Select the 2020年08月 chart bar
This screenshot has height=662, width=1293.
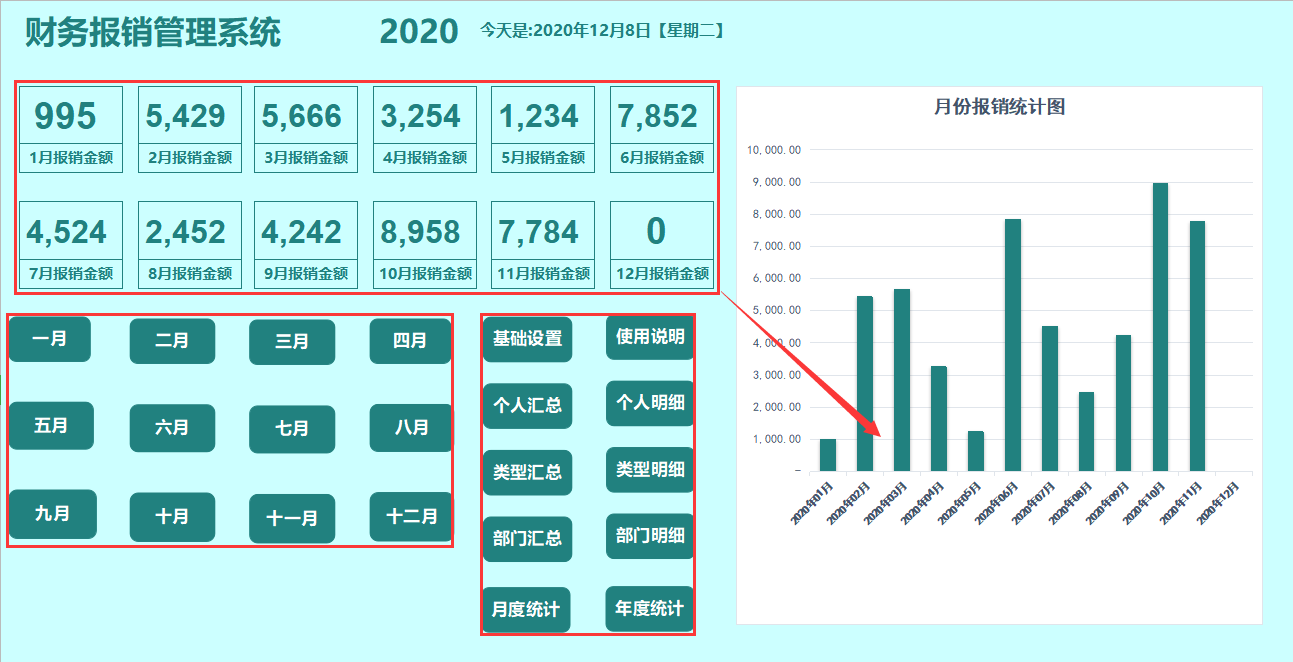tap(1087, 432)
